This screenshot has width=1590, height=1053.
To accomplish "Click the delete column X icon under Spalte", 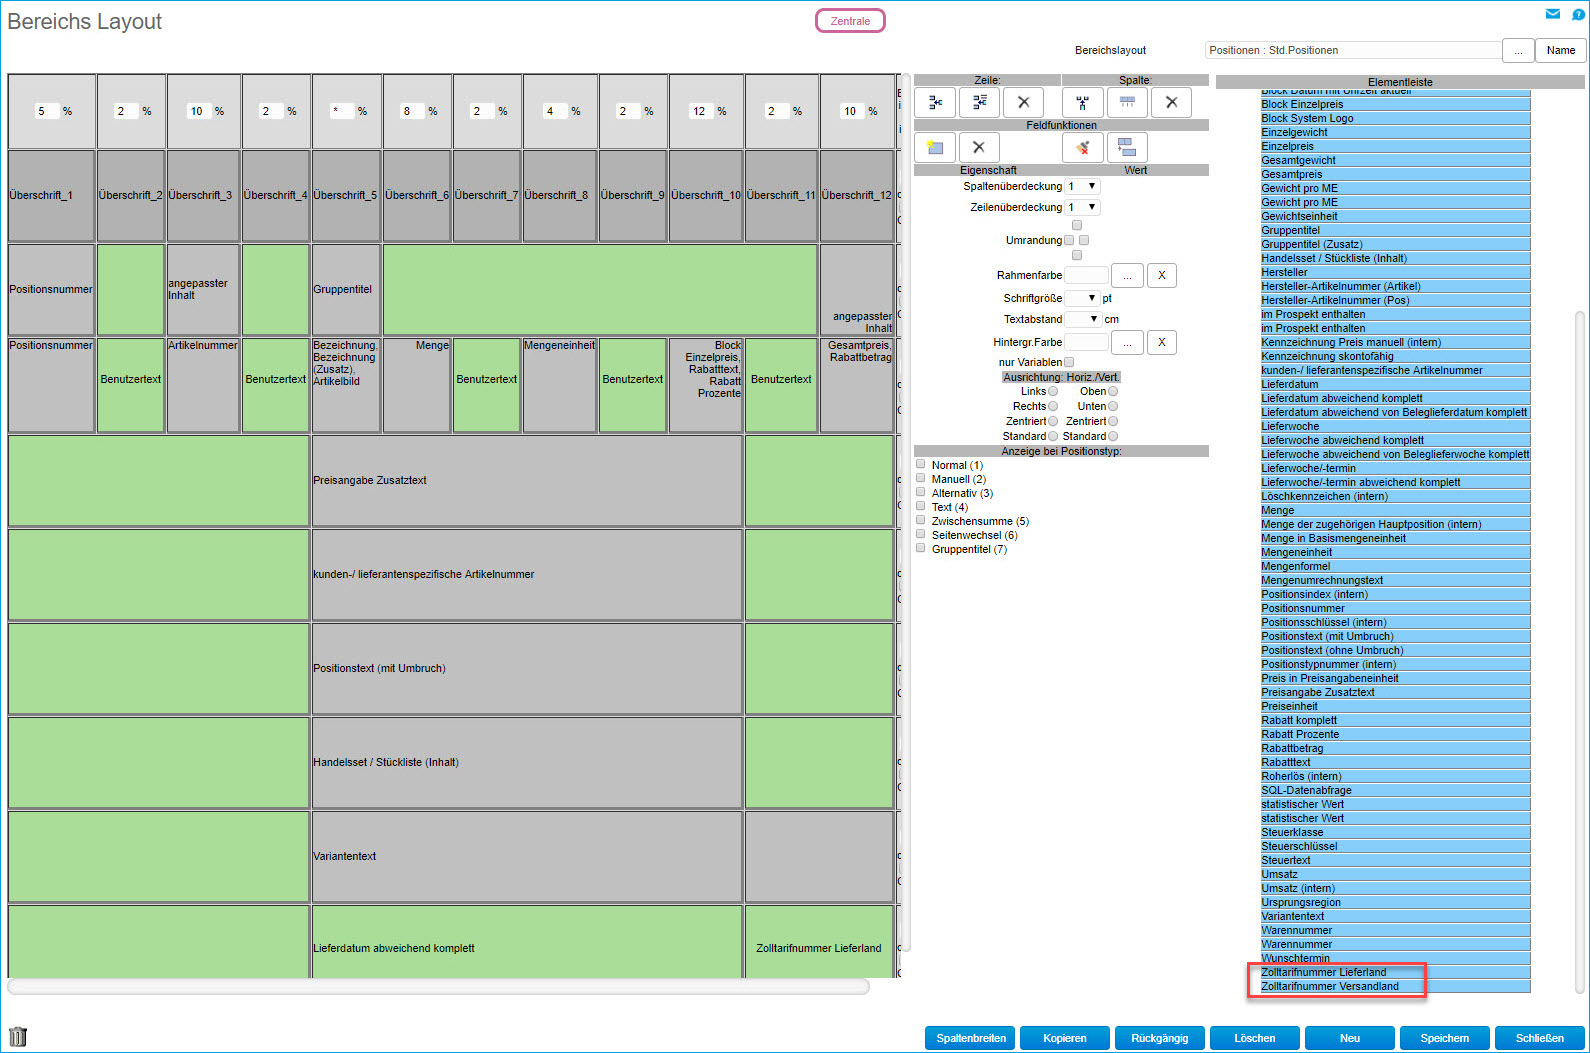I will pos(1171,102).
